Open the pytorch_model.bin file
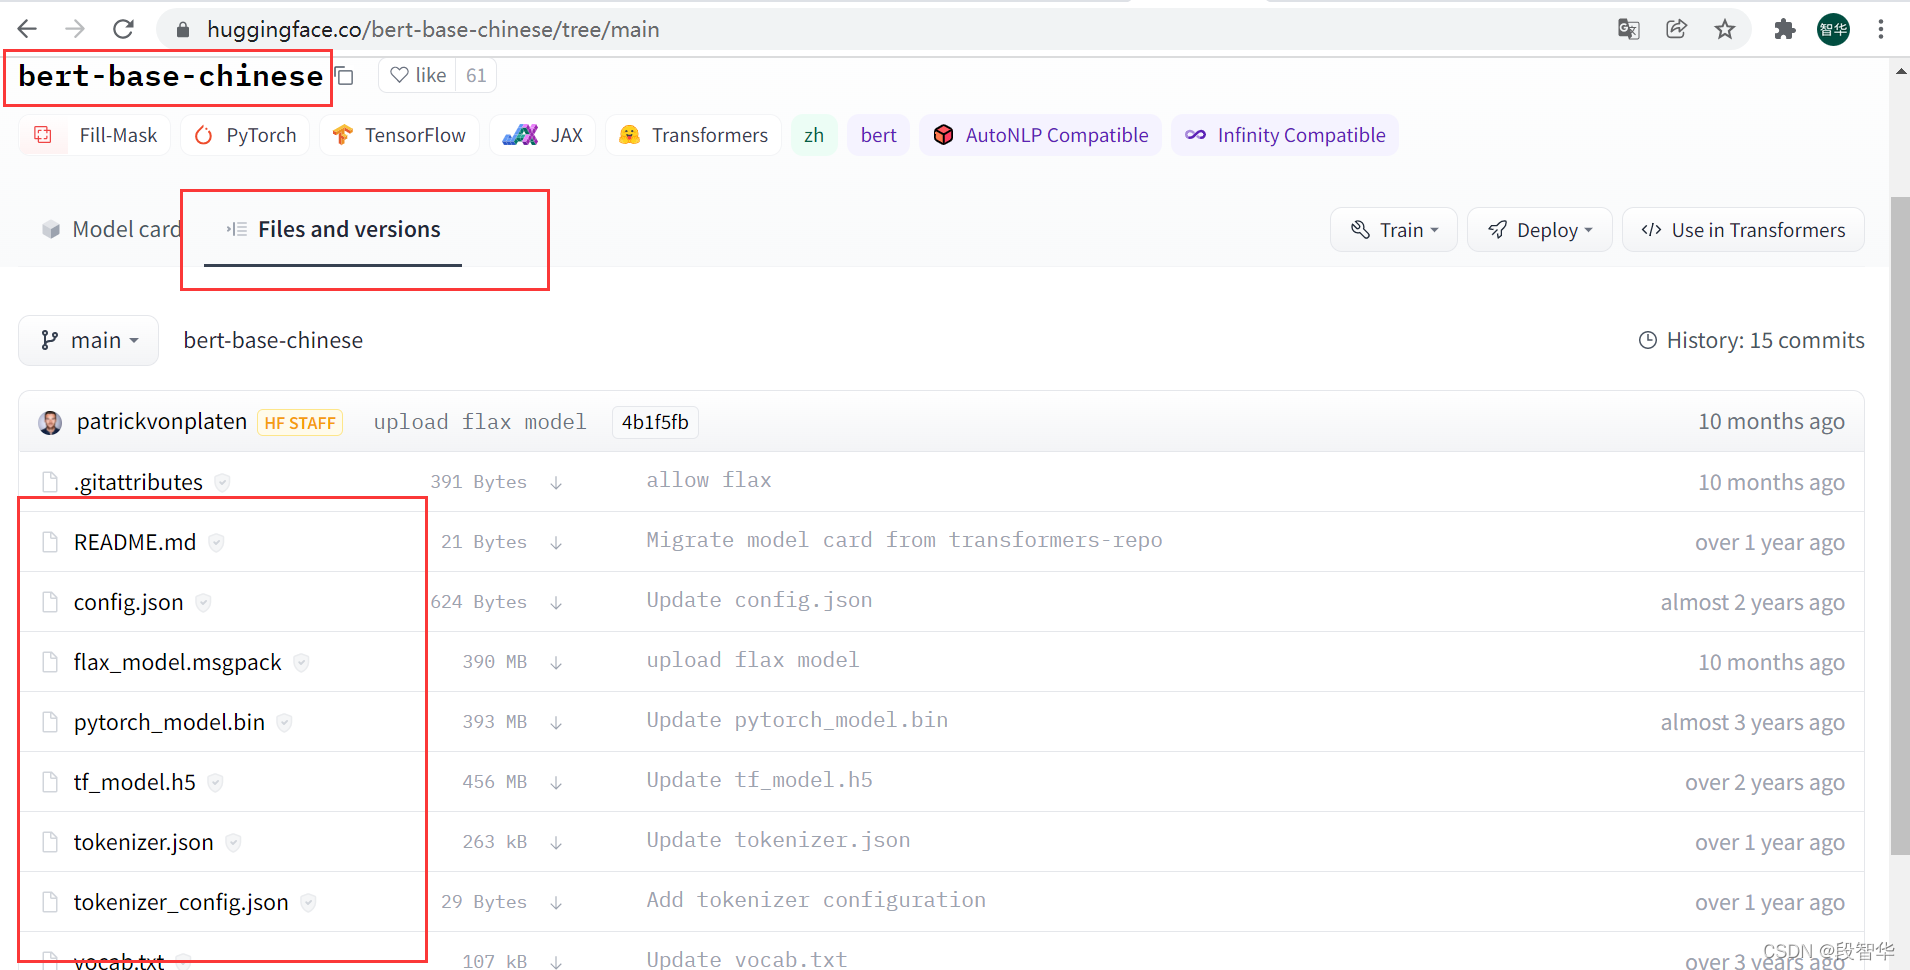The height and width of the screenshot is (970, 1910). [x=169, y=722]
